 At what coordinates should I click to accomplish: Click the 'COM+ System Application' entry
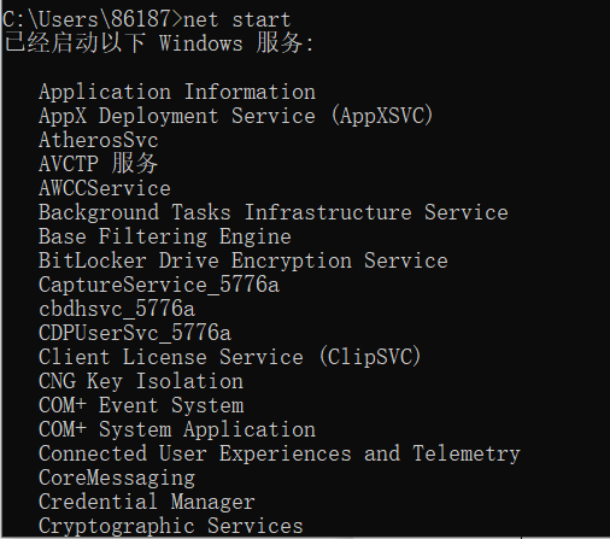(177, 430)
